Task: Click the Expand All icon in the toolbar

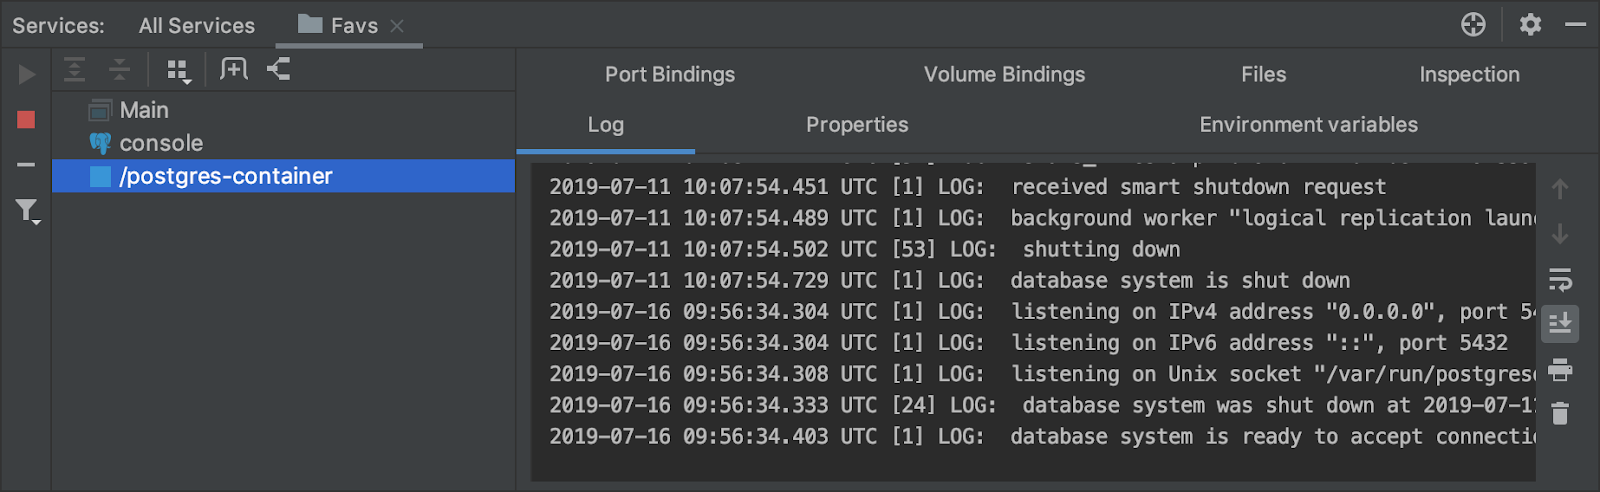Action: (x=75, y=69)
